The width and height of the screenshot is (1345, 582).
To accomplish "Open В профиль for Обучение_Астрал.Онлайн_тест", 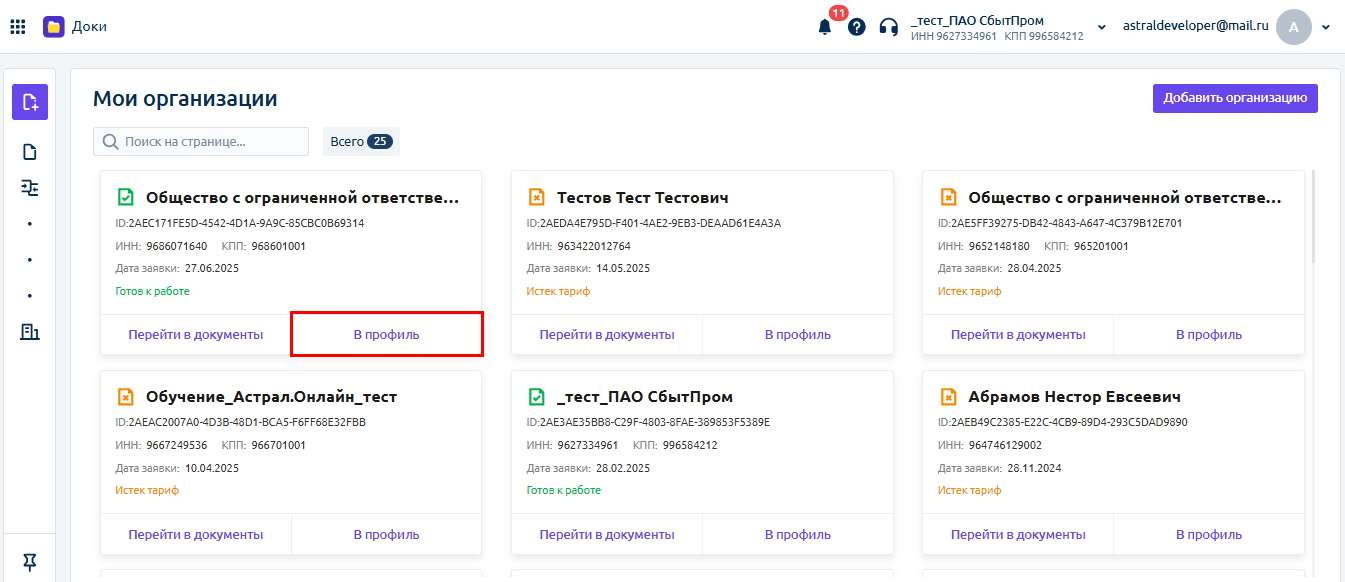I will [387, 535].
